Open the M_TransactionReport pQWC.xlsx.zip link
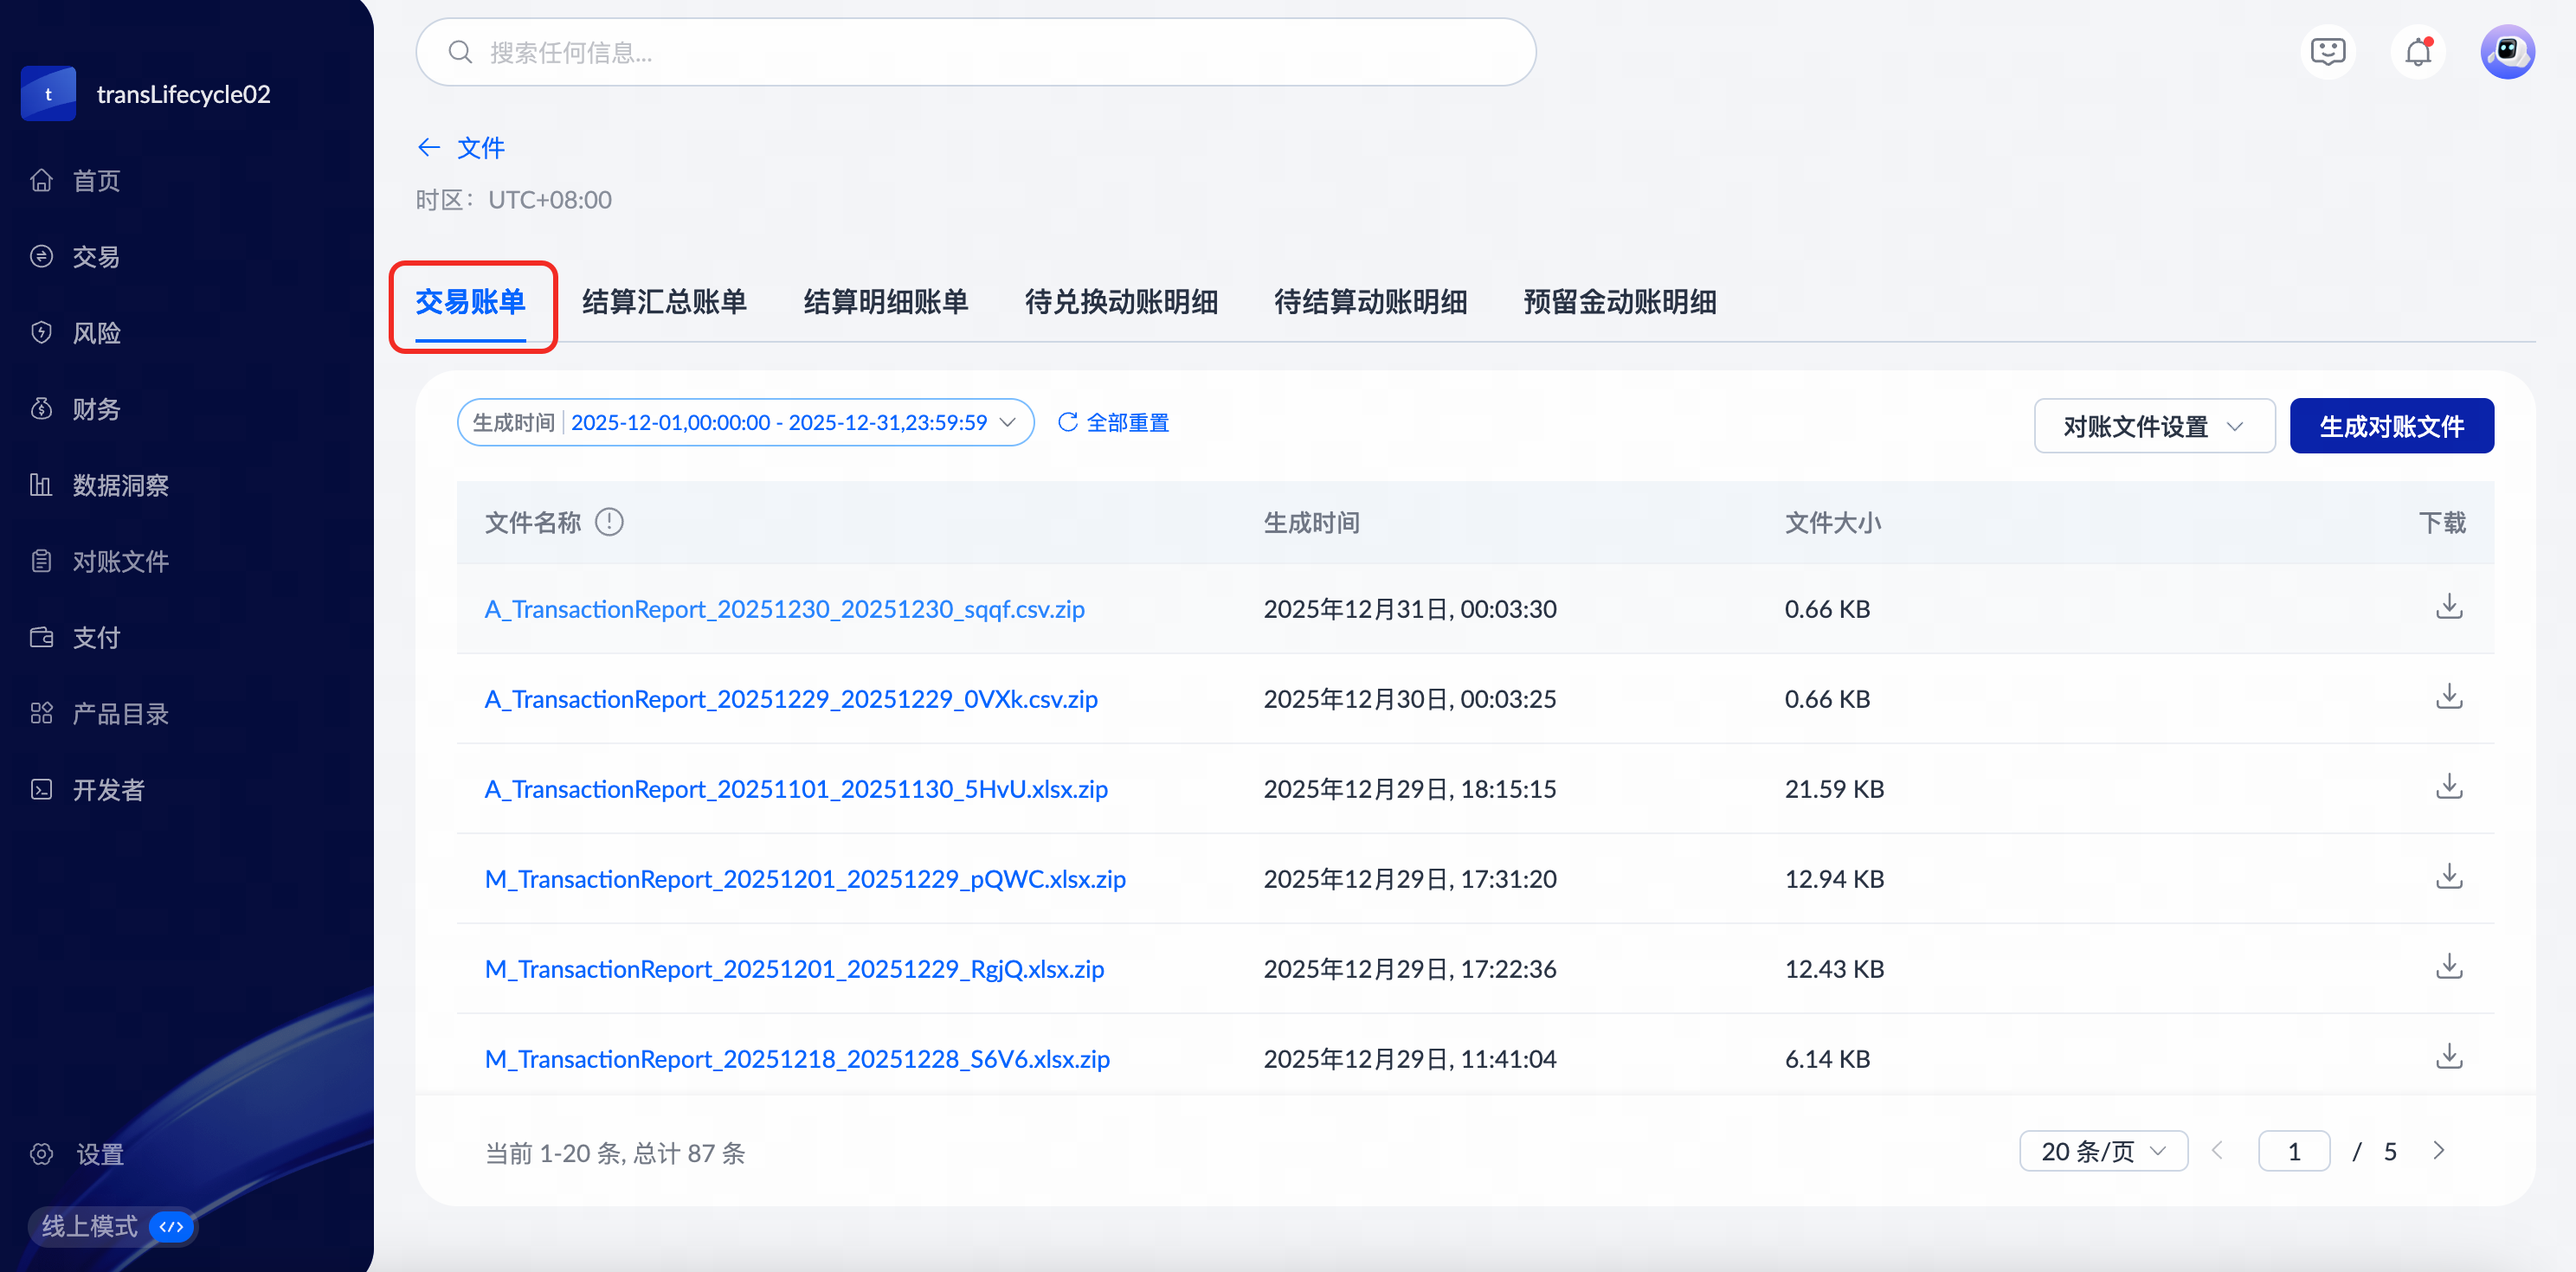Viewport: 2576px width, 1272px height. pyautogui.click(x=804, y=879)
